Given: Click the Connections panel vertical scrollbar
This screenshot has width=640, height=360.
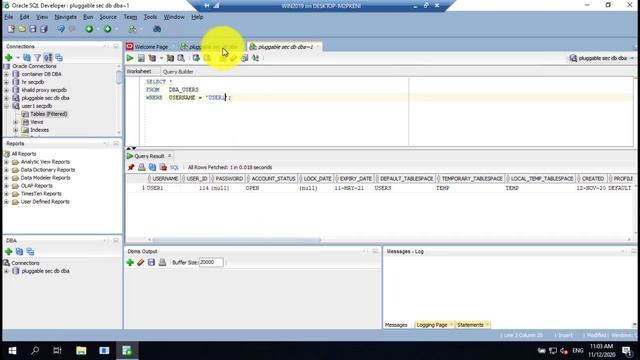Looking at the screenshot, I should click(x=119, y=77).
